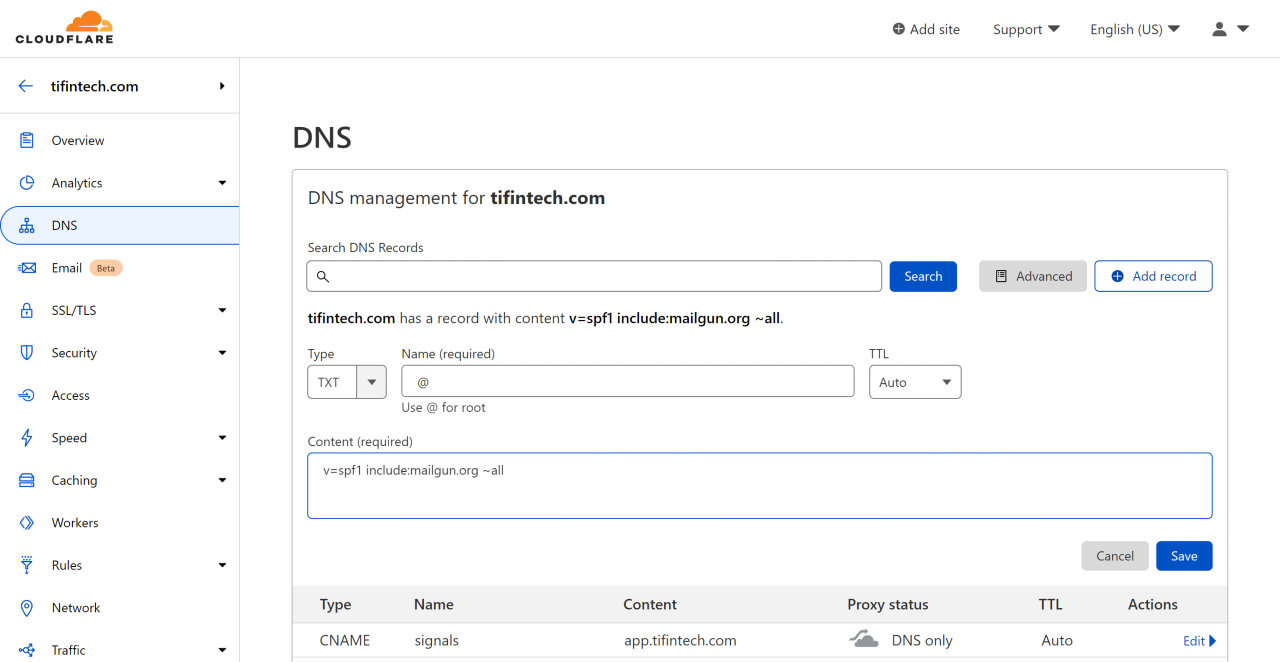This screenshot has width=1280, height=662.
Task: Click the Network location pin icon
Action: pyautogui.click(x=27, y=608)
